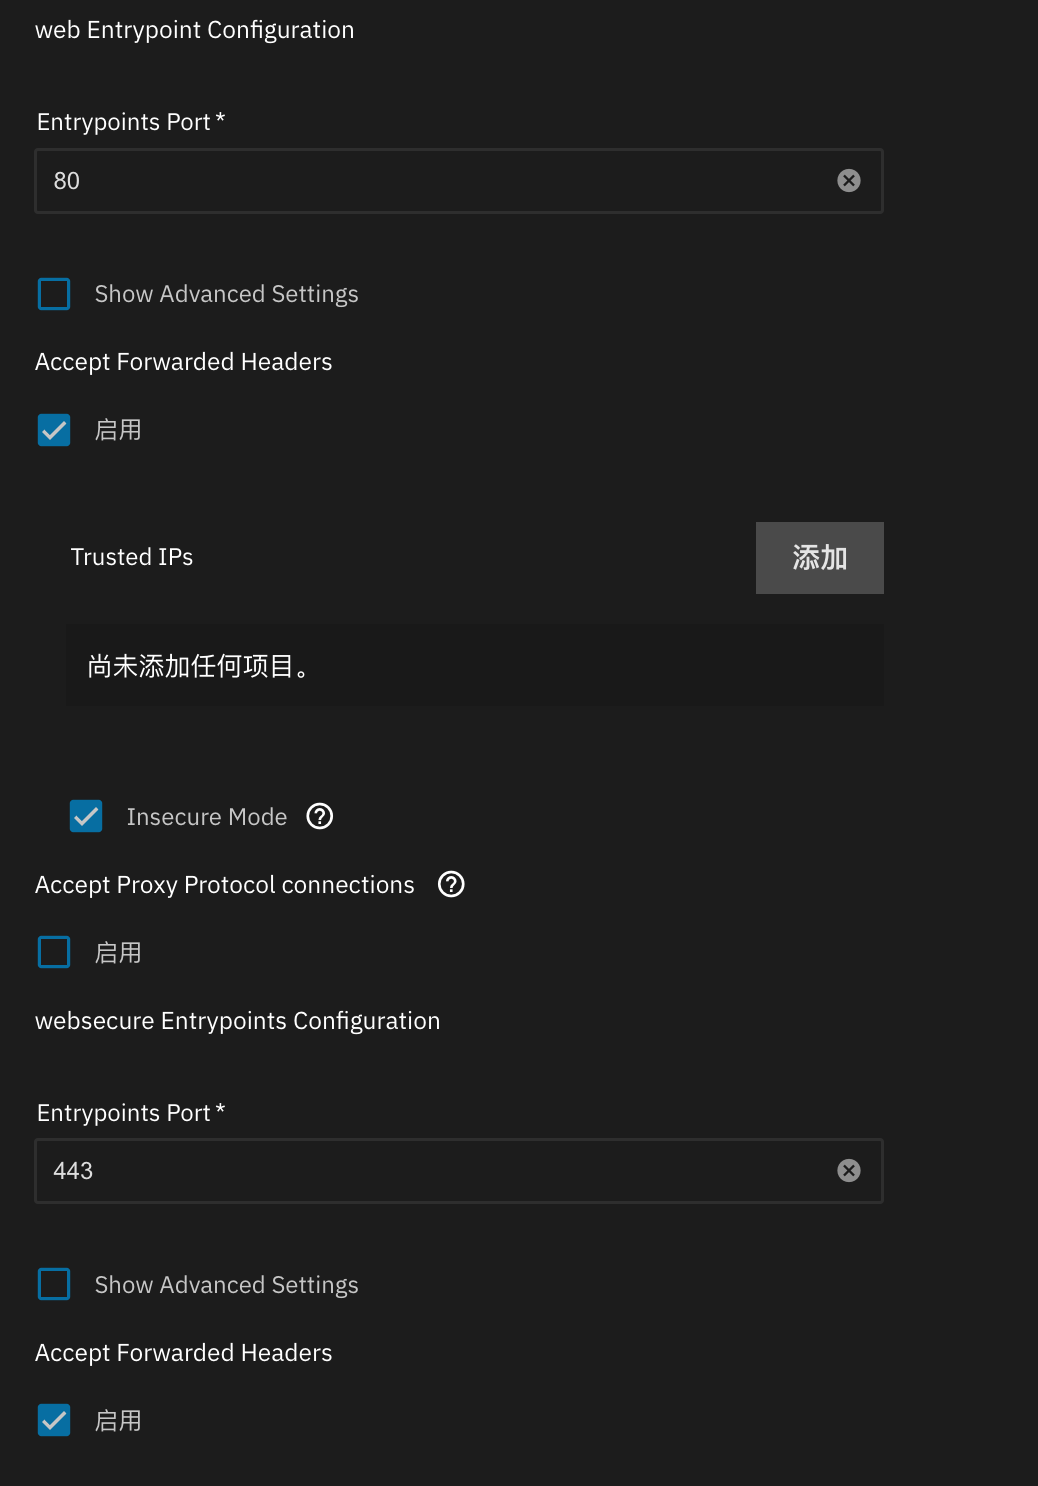Screen dimensions: 1038x1486
Task: Focus the web Entrypoints Port field containing 80
Action: coord(430,181)
